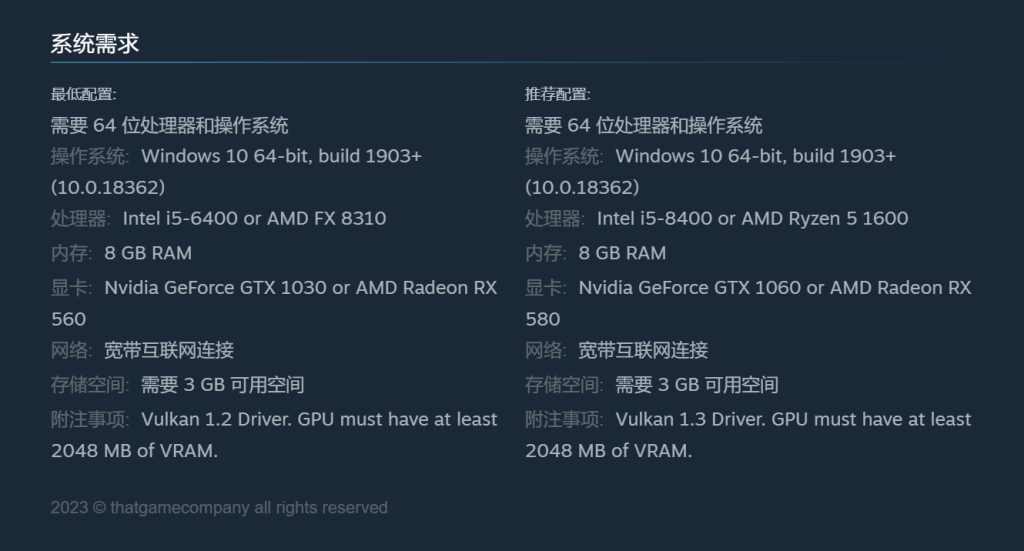The width and height of the screenshot is (1024, 551).
Task: Click the 最低配置 label
Action: (83, 94)
